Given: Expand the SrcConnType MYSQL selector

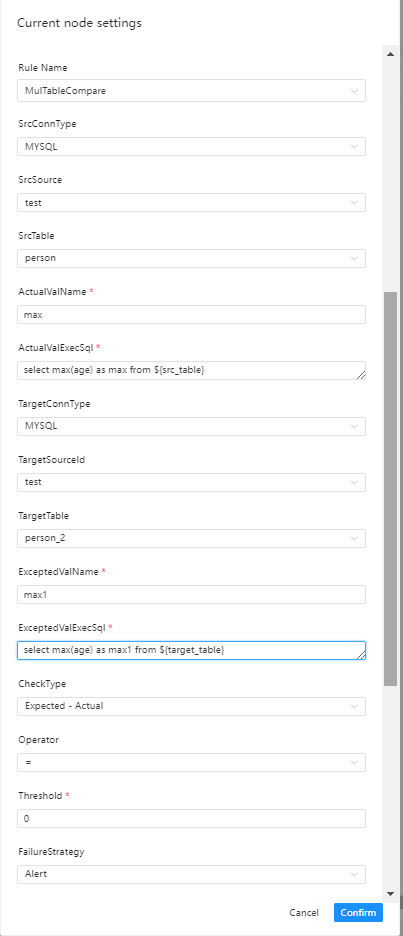Looking at the screenshot, I should click(x=191, y=146).
